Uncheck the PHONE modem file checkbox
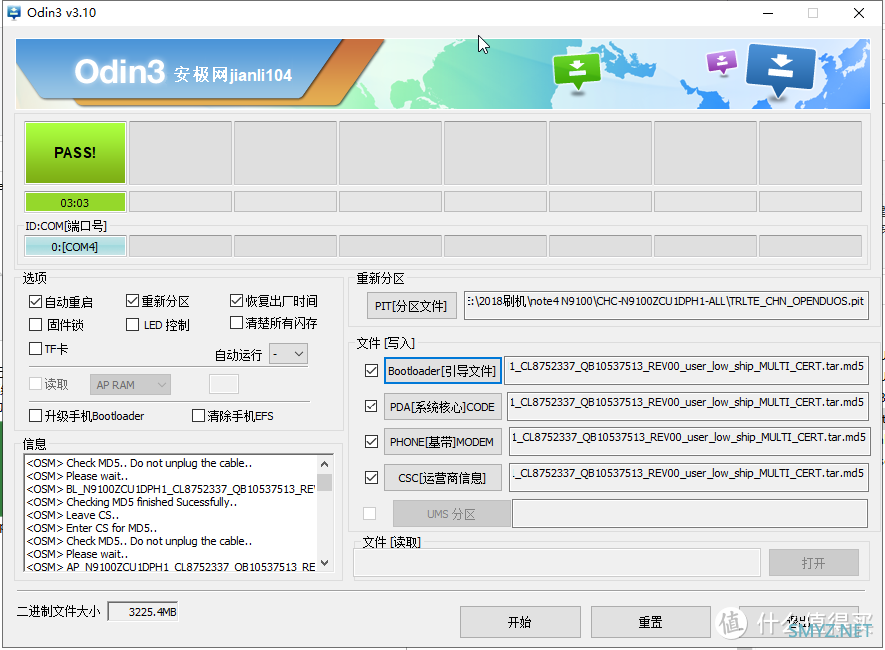Viewport: 885px width, 650px height. 371,441
